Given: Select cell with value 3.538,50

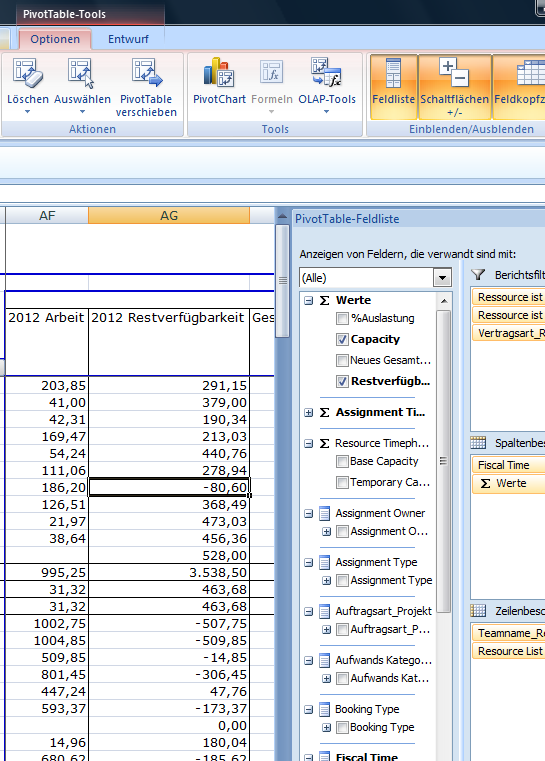Looking at the screenshot, I should click(x=169, y=573).
